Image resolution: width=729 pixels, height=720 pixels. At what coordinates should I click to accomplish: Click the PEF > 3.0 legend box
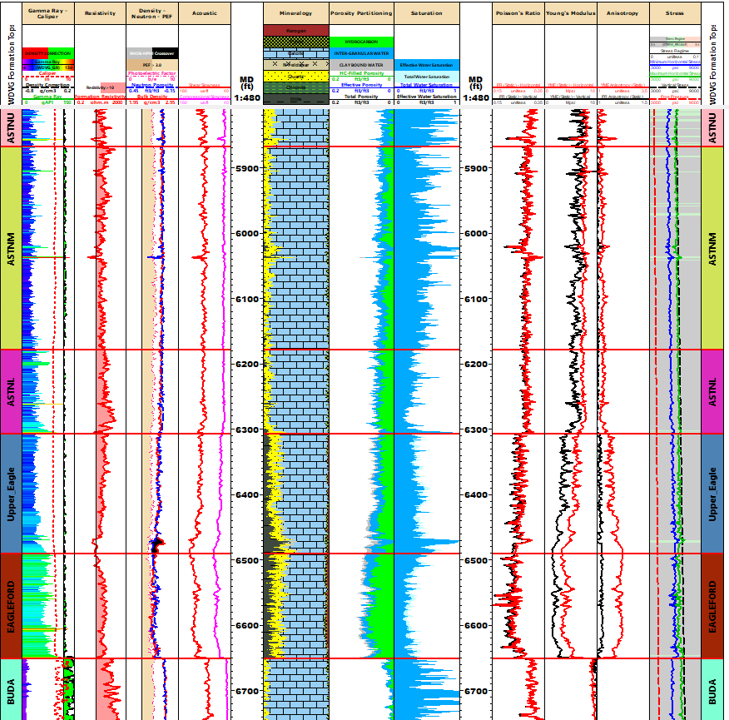click(152, 64)
